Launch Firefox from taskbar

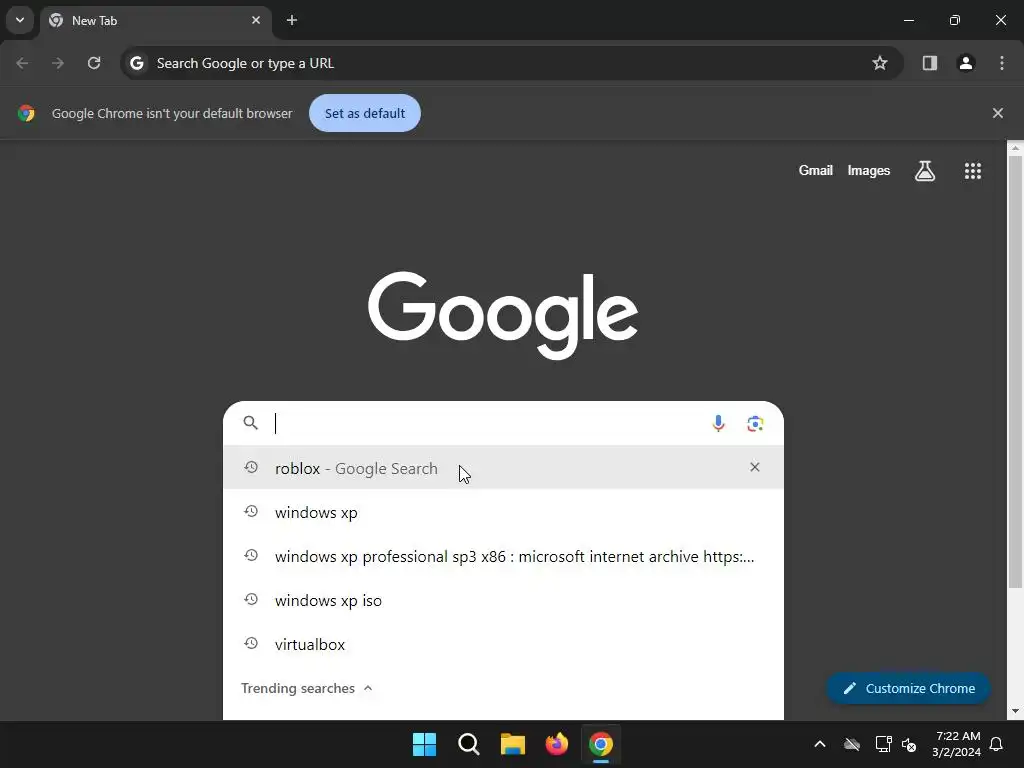557,744
